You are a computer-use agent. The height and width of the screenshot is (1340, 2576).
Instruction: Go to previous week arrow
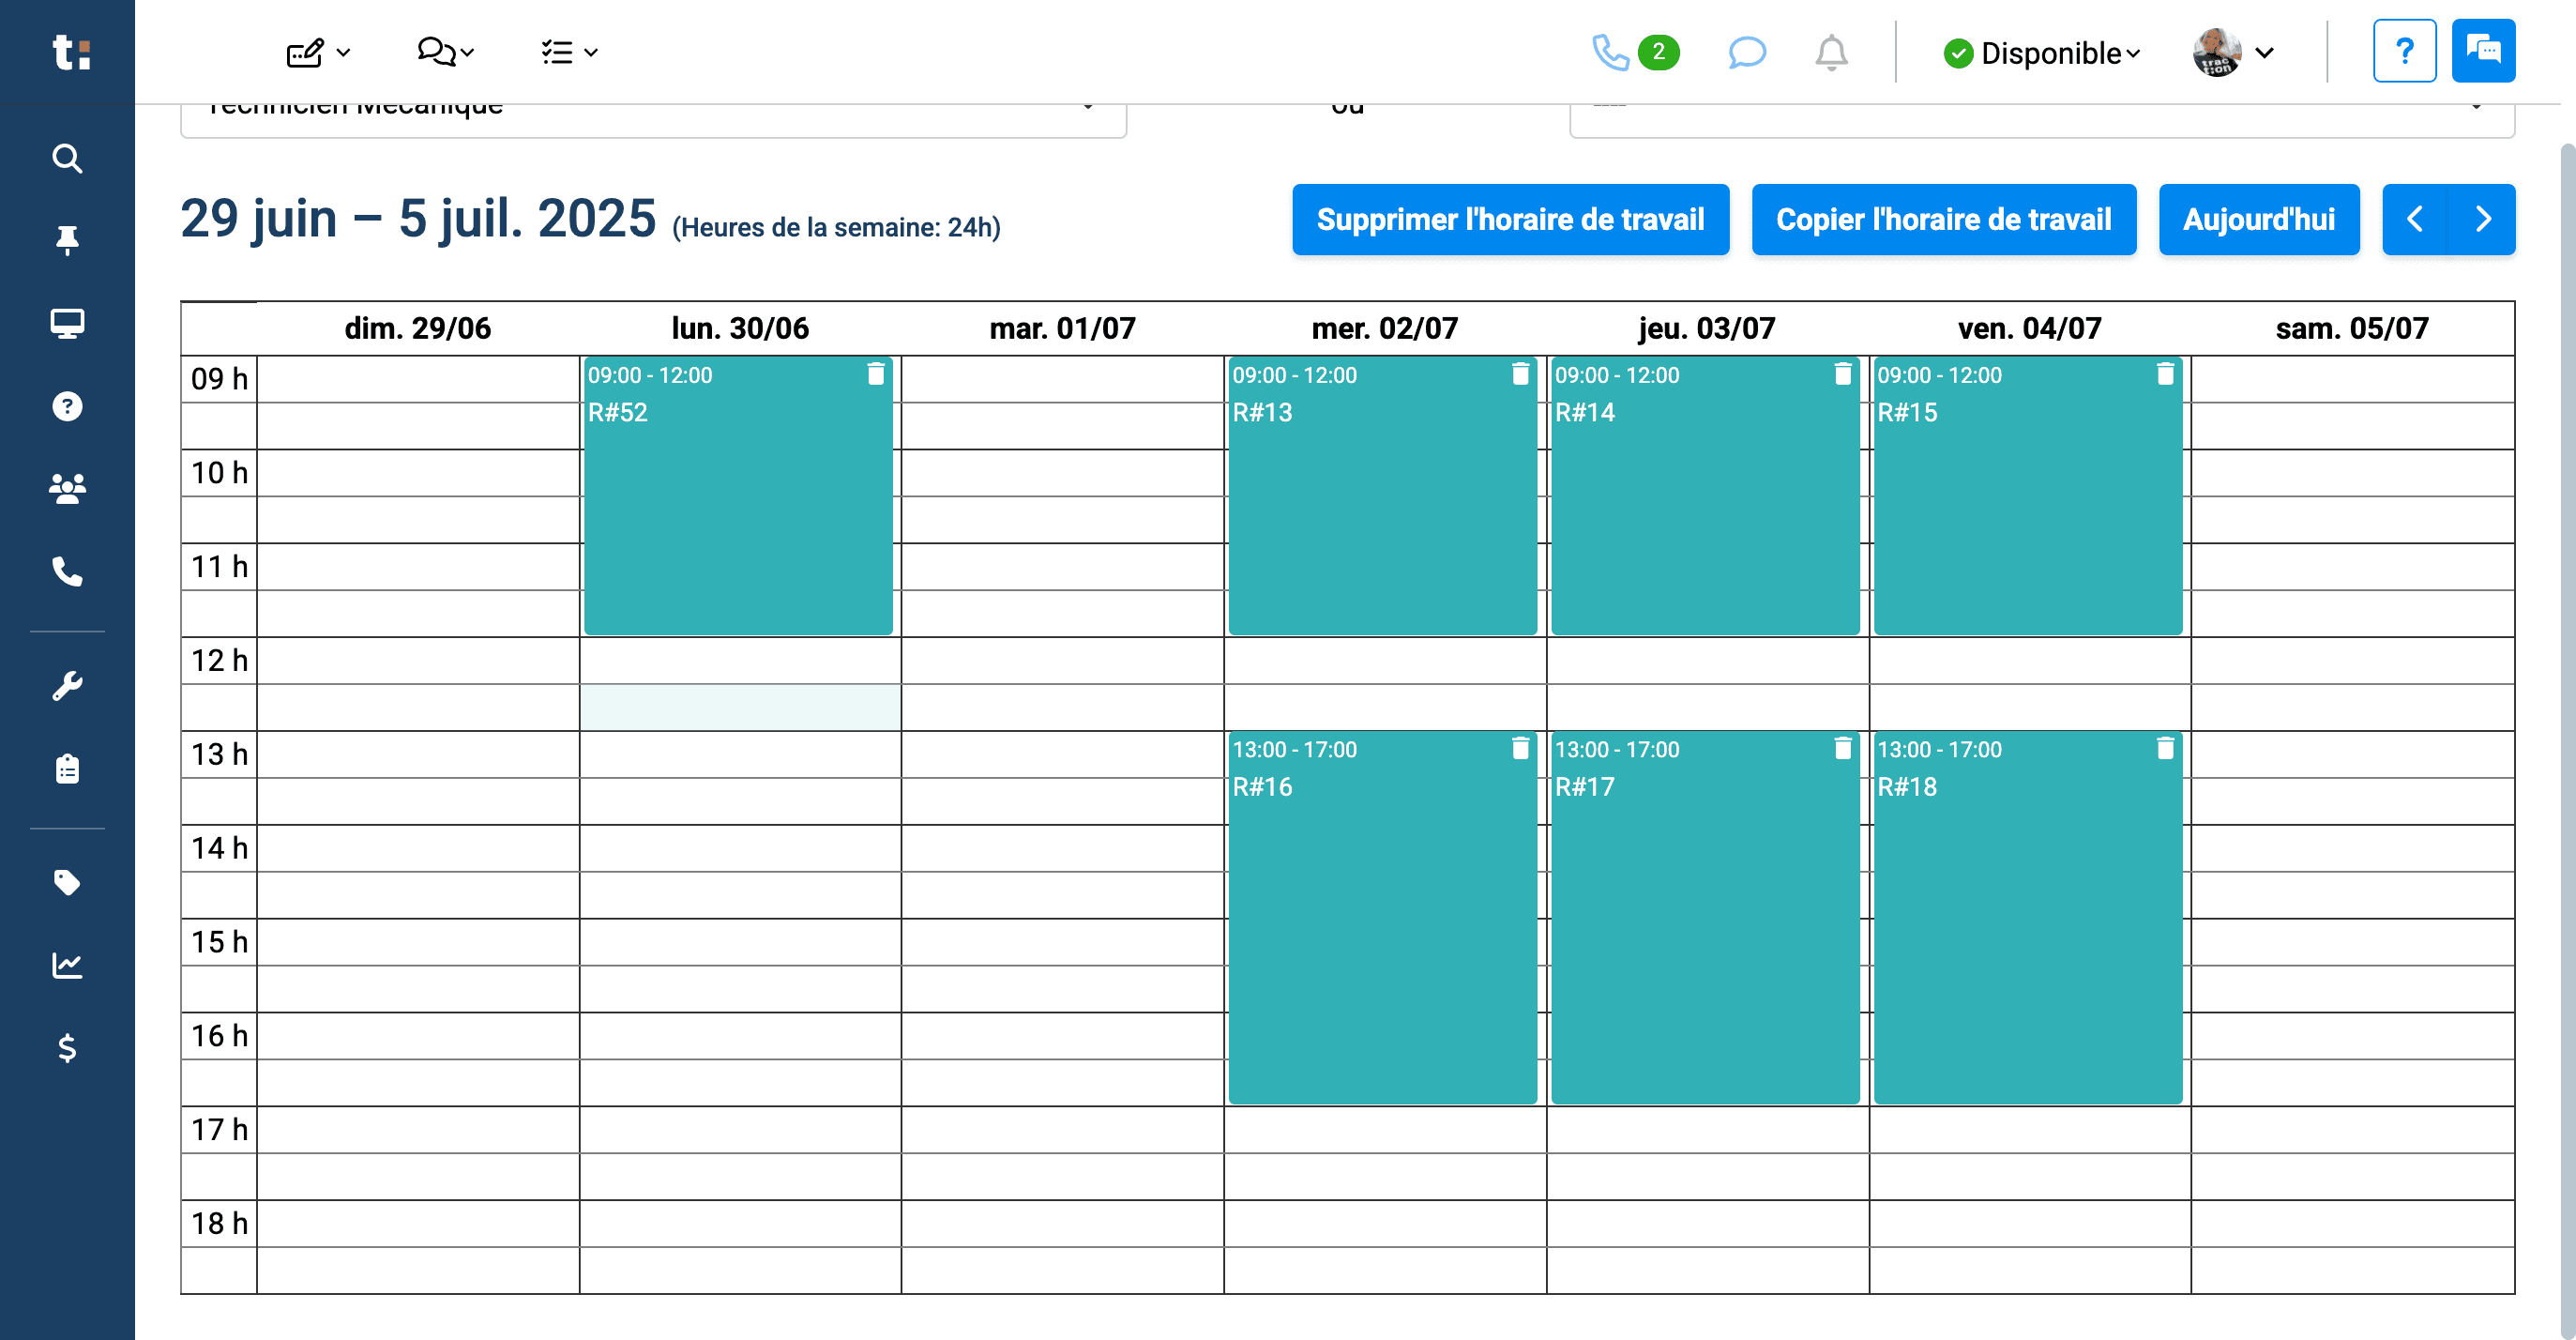click(x=2414, y=219)
